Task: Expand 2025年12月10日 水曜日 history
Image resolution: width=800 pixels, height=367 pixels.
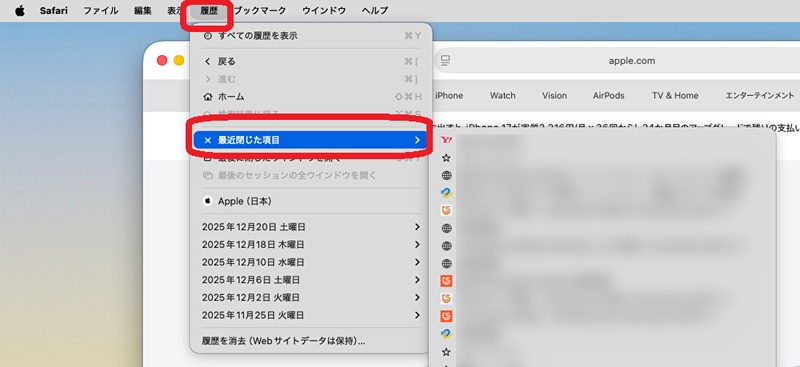Action: 311,262
